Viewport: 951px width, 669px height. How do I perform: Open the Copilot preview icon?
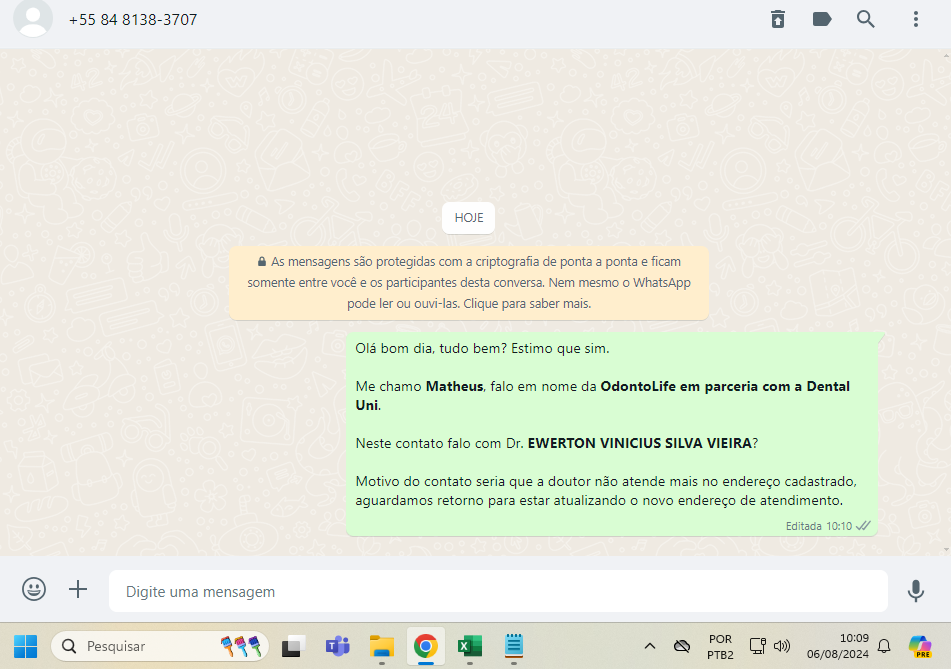tap(919, 647)
